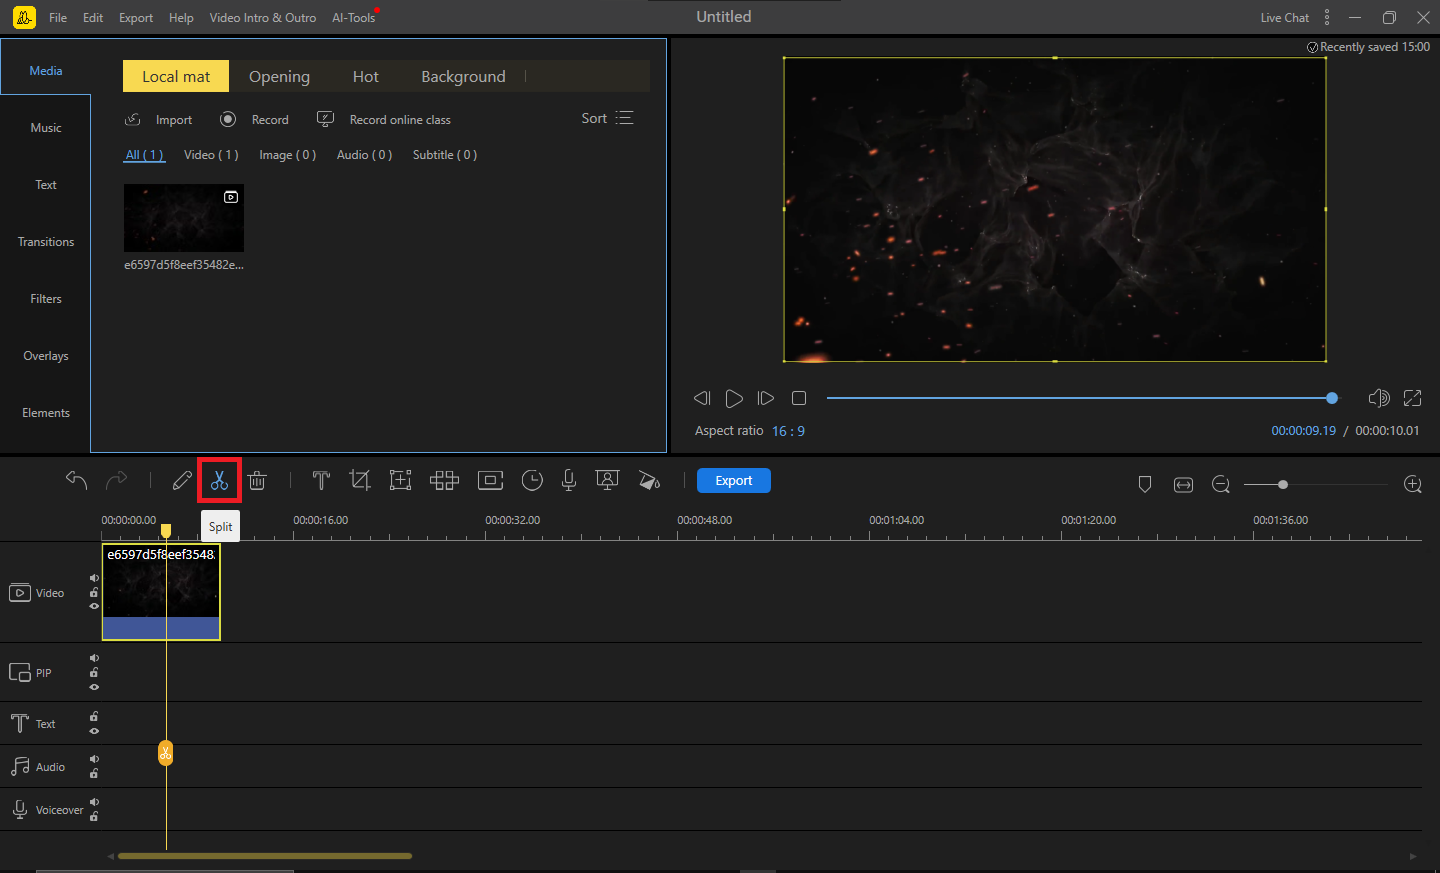The image size is (1440, 873).
Task: Split the clip with the scissors tool
Action: click(x=219, y=481)
